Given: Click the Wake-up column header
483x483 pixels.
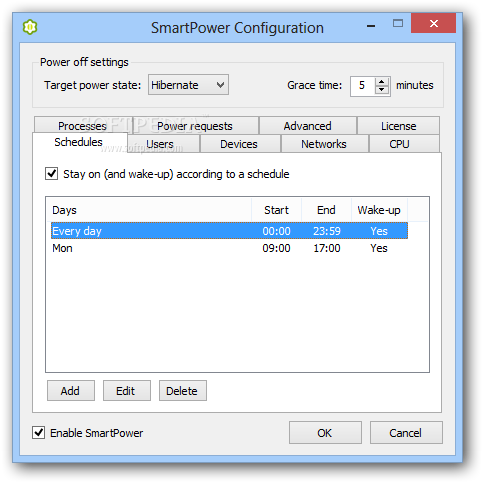Looking at the screenshot, I should 379,210.
